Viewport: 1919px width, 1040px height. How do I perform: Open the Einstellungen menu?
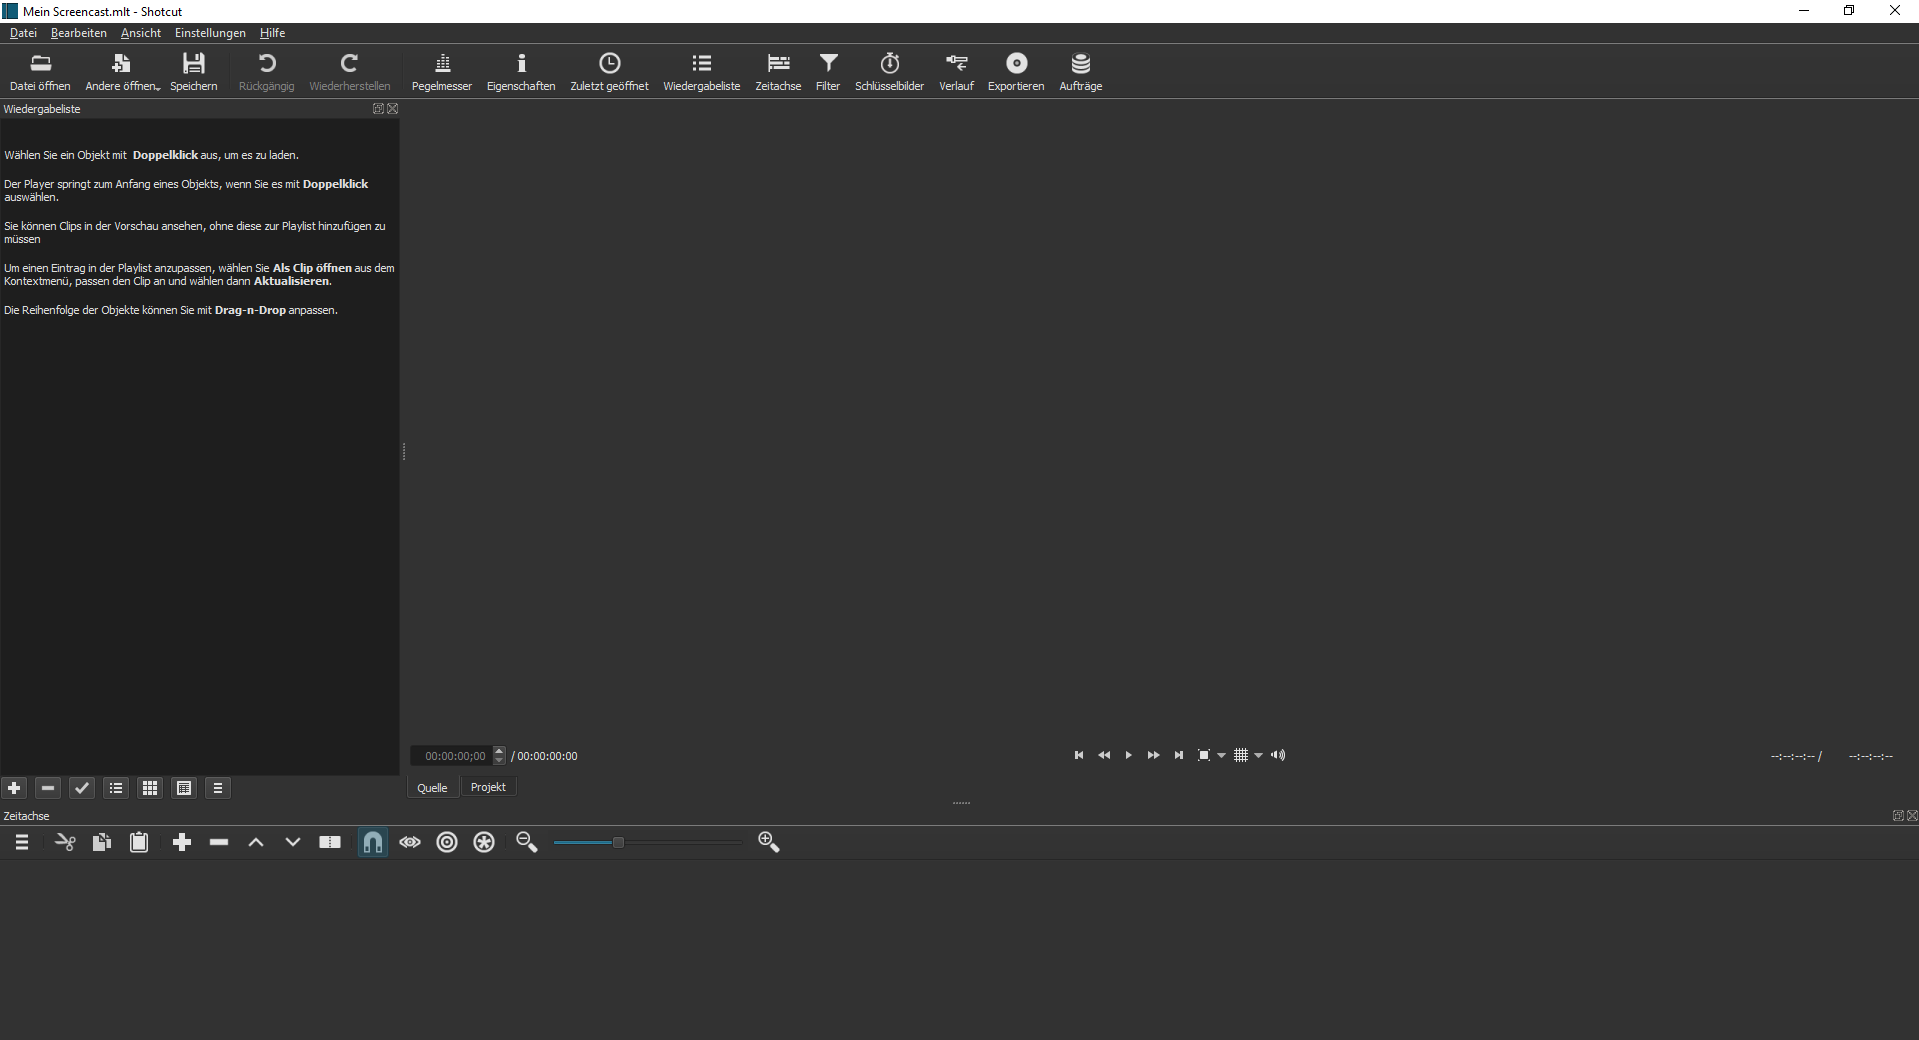coord(210,33)
